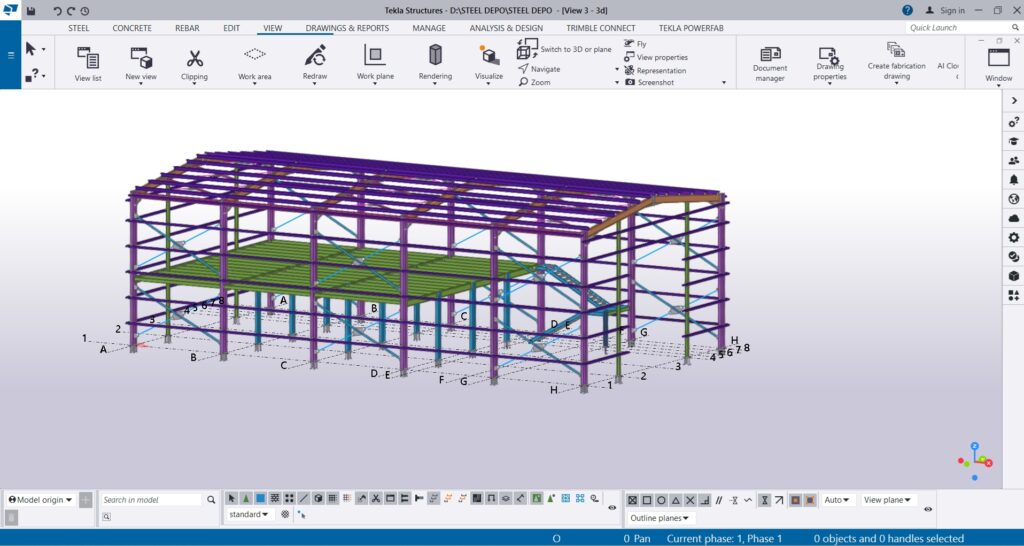Click the search magnifier in model search
Image resolution: width=1024 pixels, height=546 pixels.
click(211, 500)
